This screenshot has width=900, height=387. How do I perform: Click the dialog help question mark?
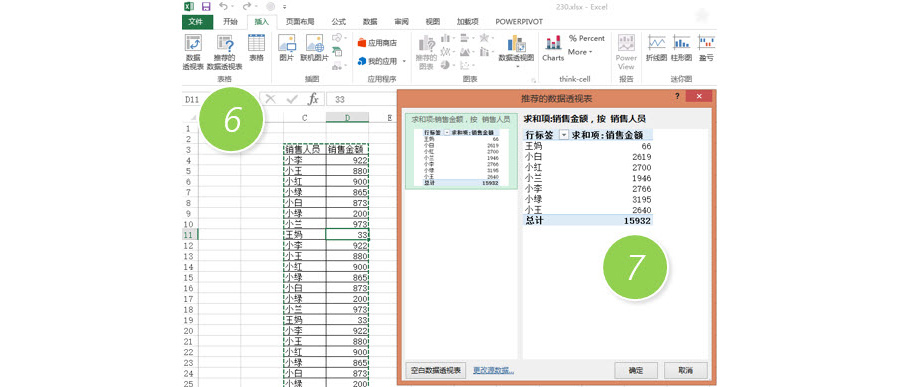pyautogui.click(x=677, y=96)
